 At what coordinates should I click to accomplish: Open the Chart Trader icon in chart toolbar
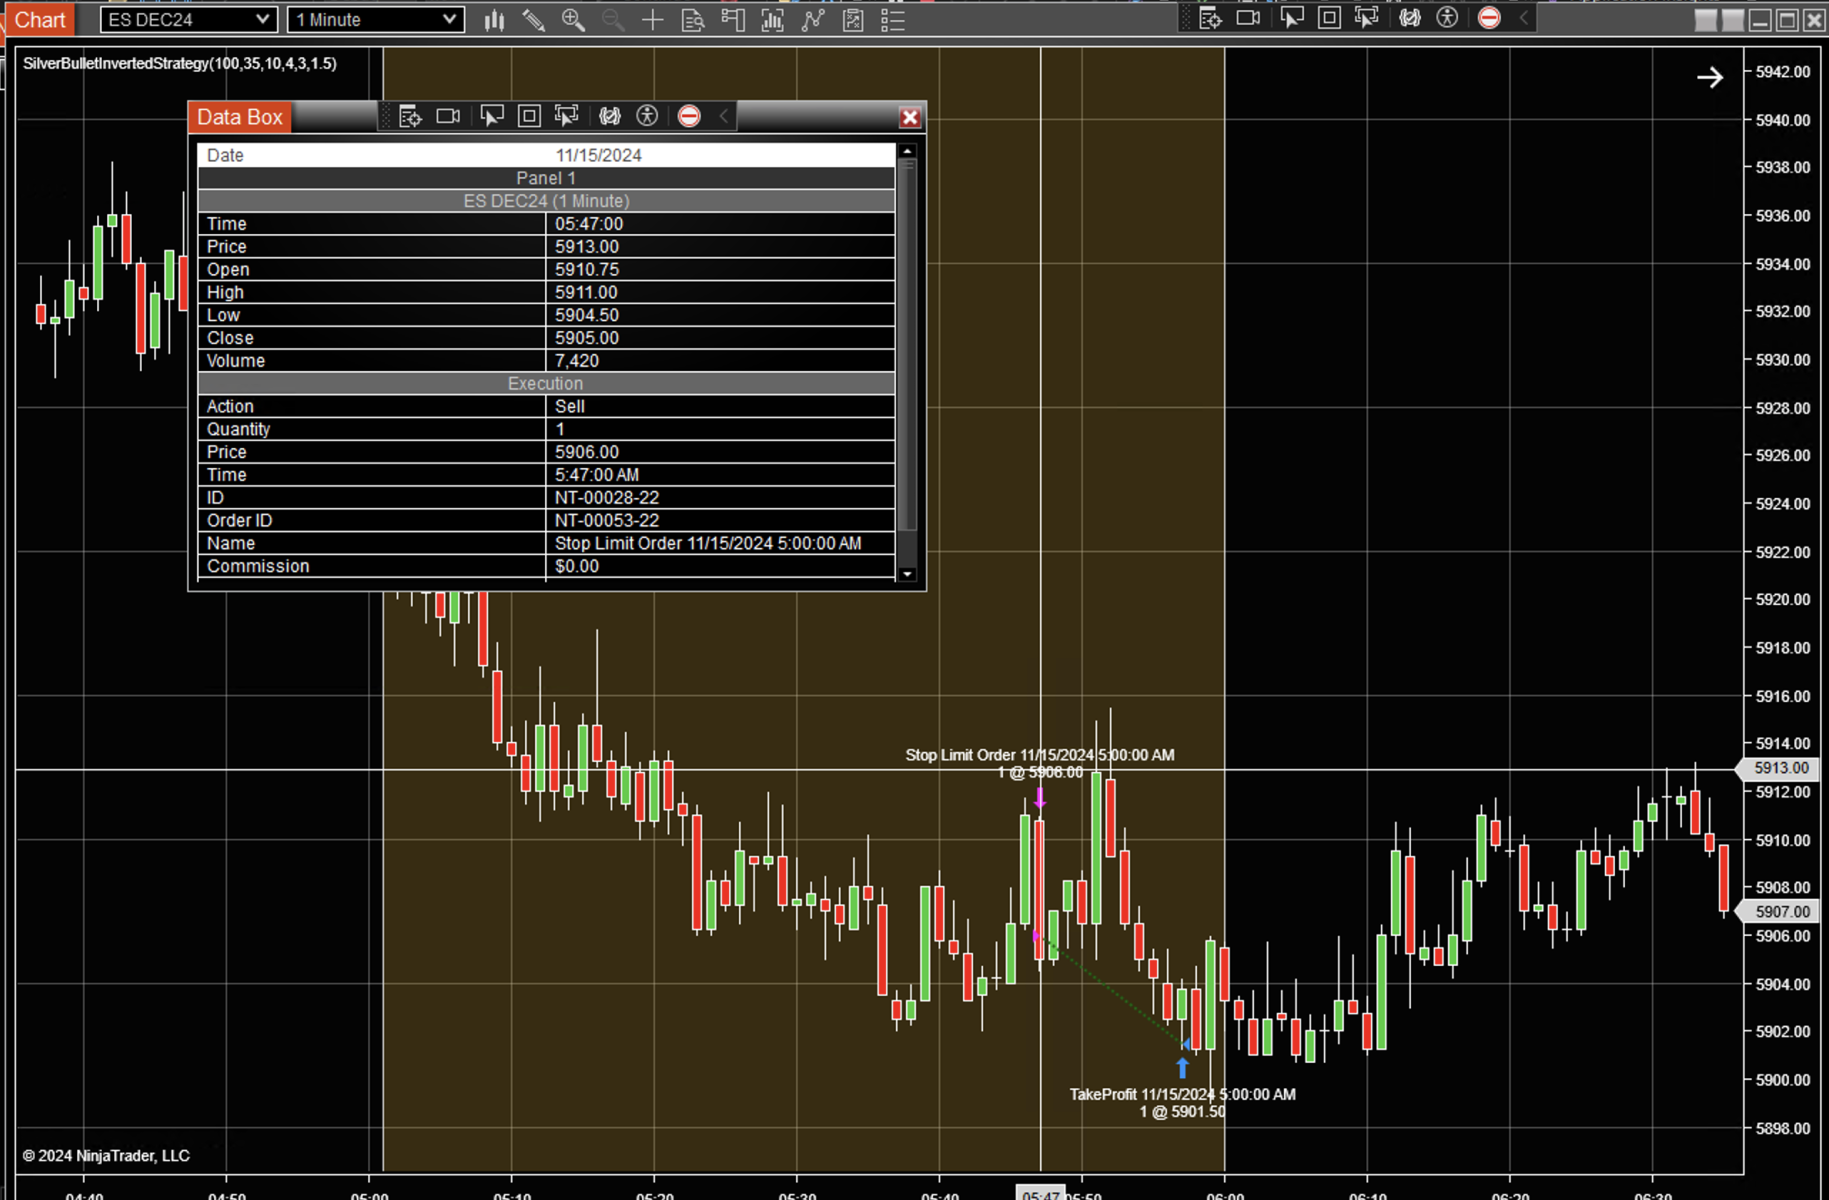click(733, 20)
